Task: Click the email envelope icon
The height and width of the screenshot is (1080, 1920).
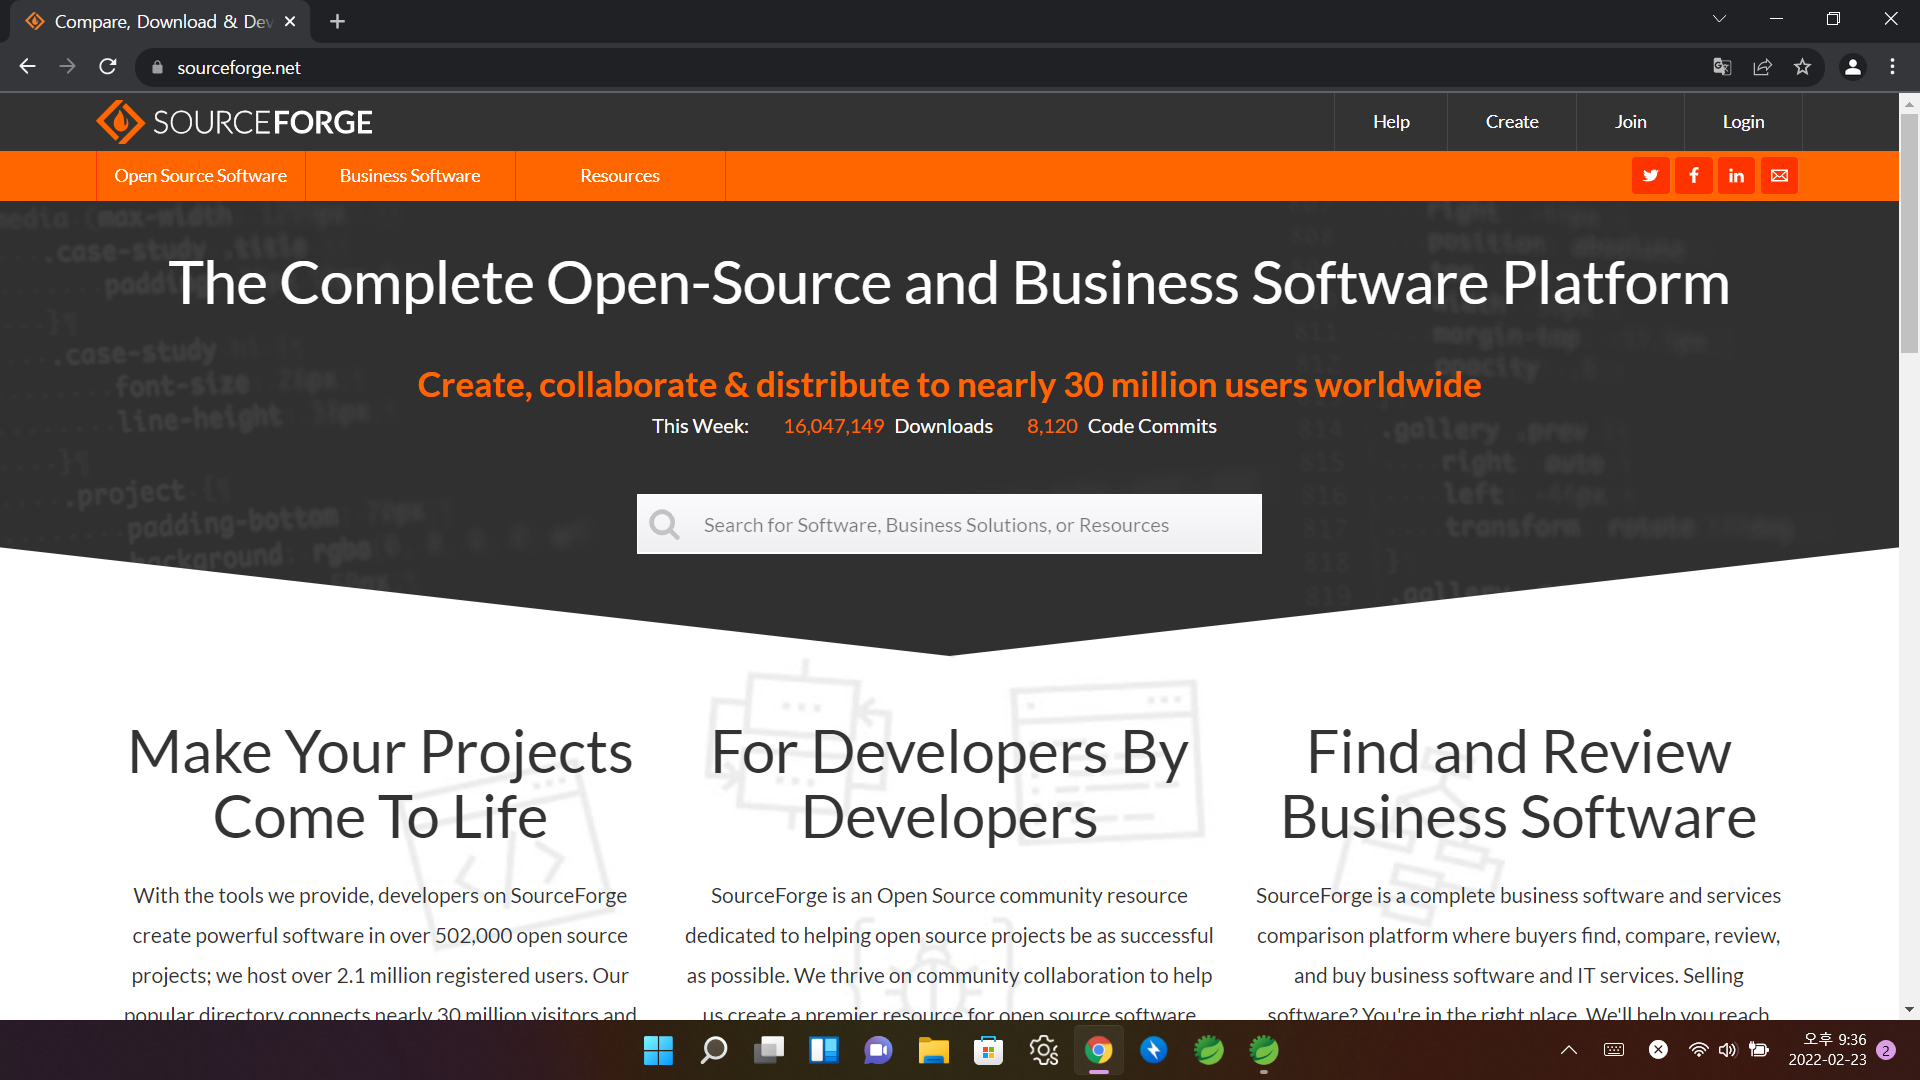Action: [1779, 176]
